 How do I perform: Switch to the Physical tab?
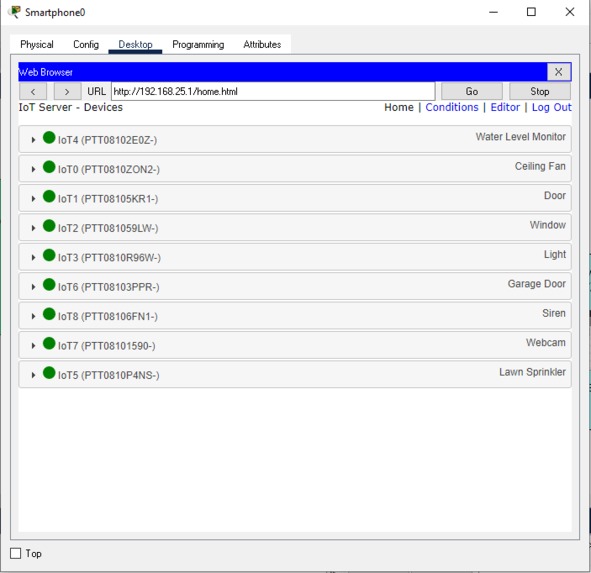tap(37, 44)
